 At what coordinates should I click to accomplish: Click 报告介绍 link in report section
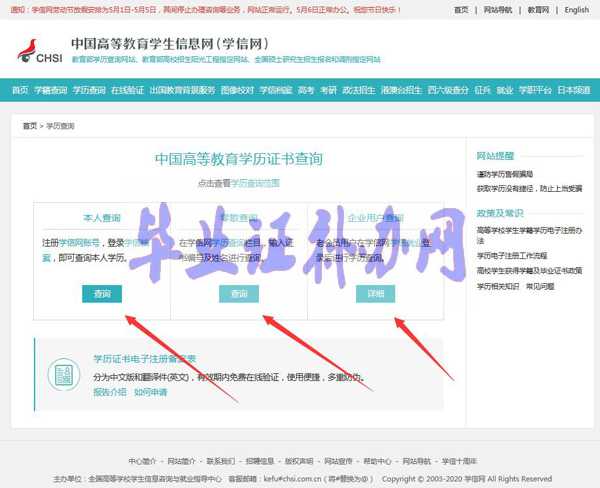pyautogui.click(x=110, y=393)
